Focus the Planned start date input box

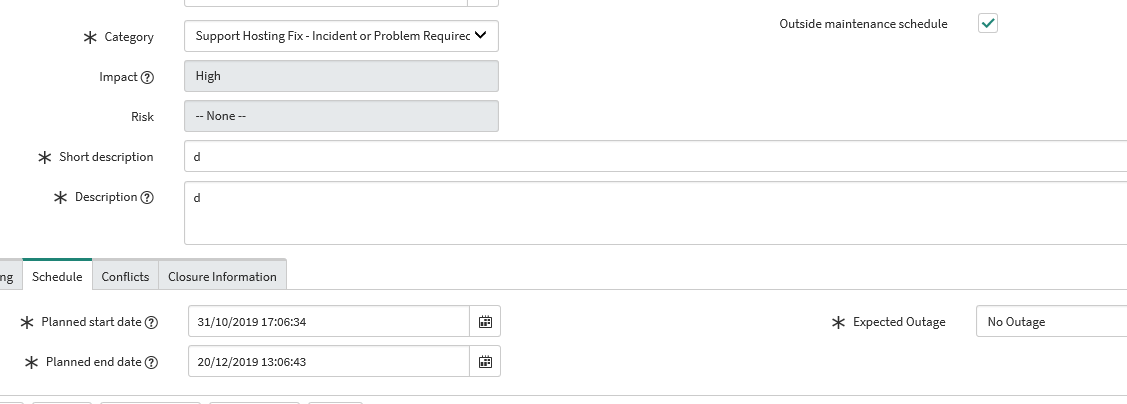[329, 321]
